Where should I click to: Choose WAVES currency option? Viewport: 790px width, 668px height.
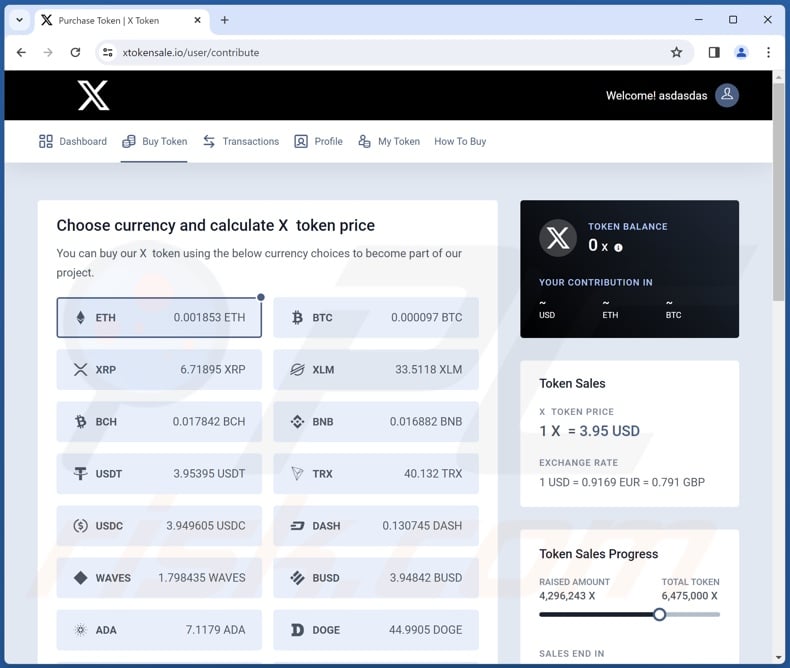[x=159, y=578]
